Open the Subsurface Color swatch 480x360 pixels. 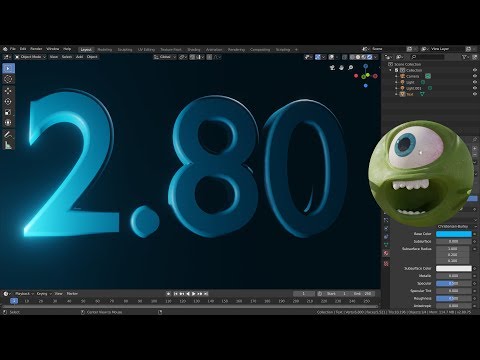(x=454, y=268)
